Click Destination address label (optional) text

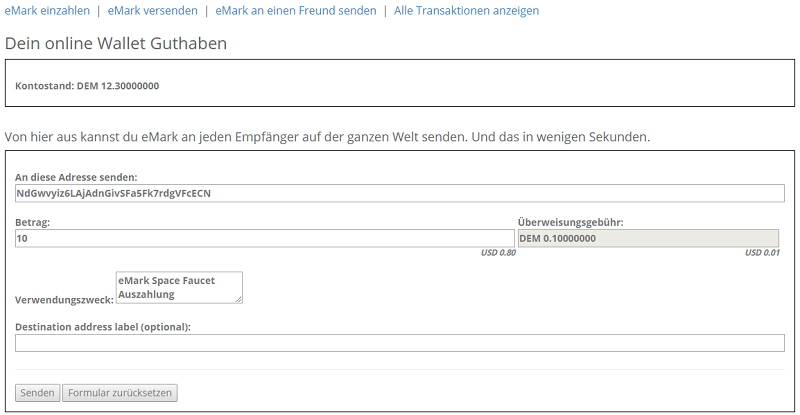point(103,327)
